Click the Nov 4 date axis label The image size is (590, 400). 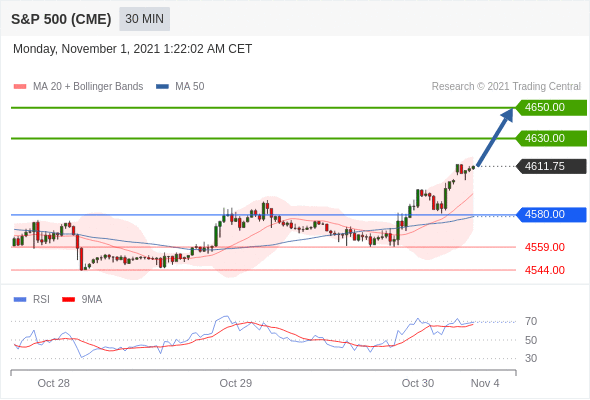(x=485, y=383)
